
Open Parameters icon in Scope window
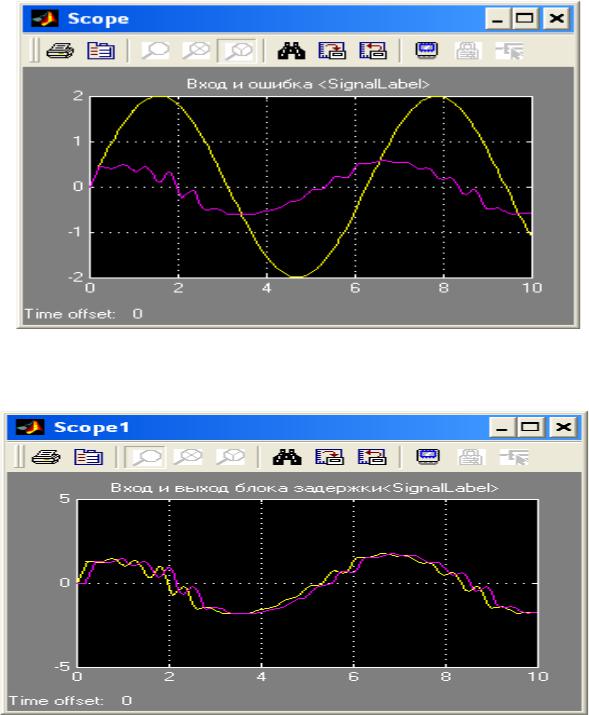coord(101,51)
